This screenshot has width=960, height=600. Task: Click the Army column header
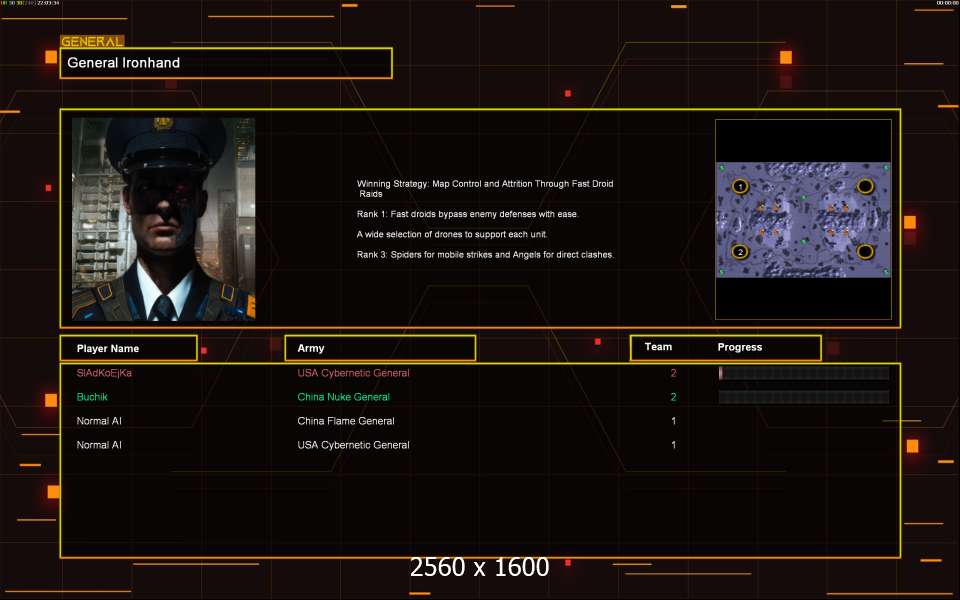pos(380,348)
